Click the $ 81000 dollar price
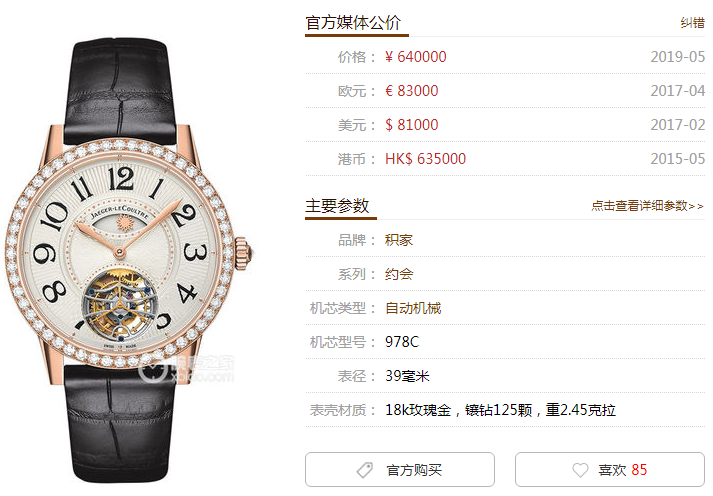This screenshot has width=713, height=496. (412, 125)
